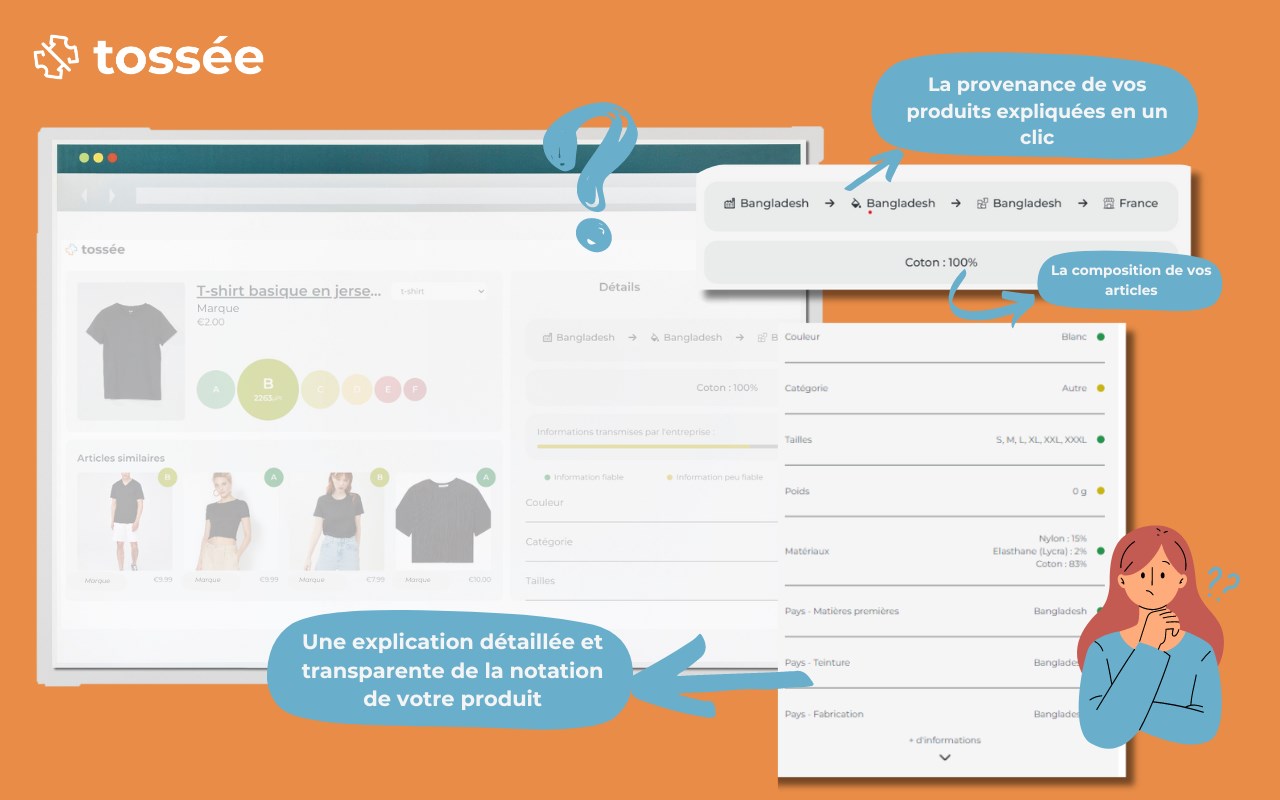Select the F score circle

point(414,389)
